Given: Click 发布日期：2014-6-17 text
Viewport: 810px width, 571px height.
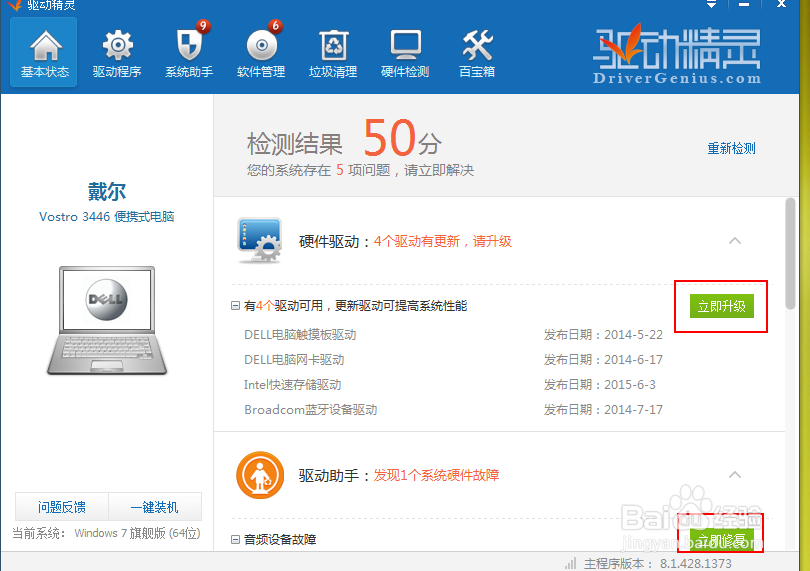Looking at the screenshot, I should (603, 360).
